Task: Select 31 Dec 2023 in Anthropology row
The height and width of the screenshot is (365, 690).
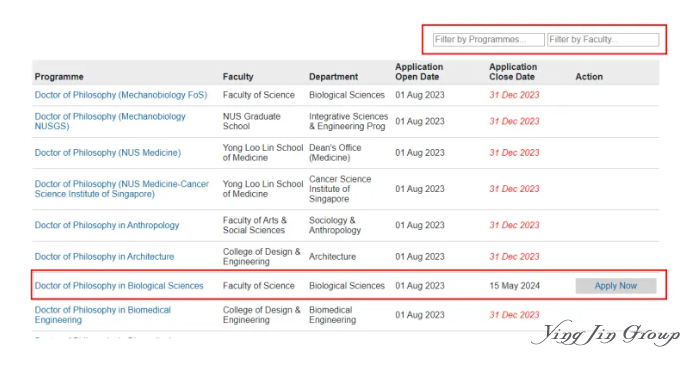Action: (514, 225)
